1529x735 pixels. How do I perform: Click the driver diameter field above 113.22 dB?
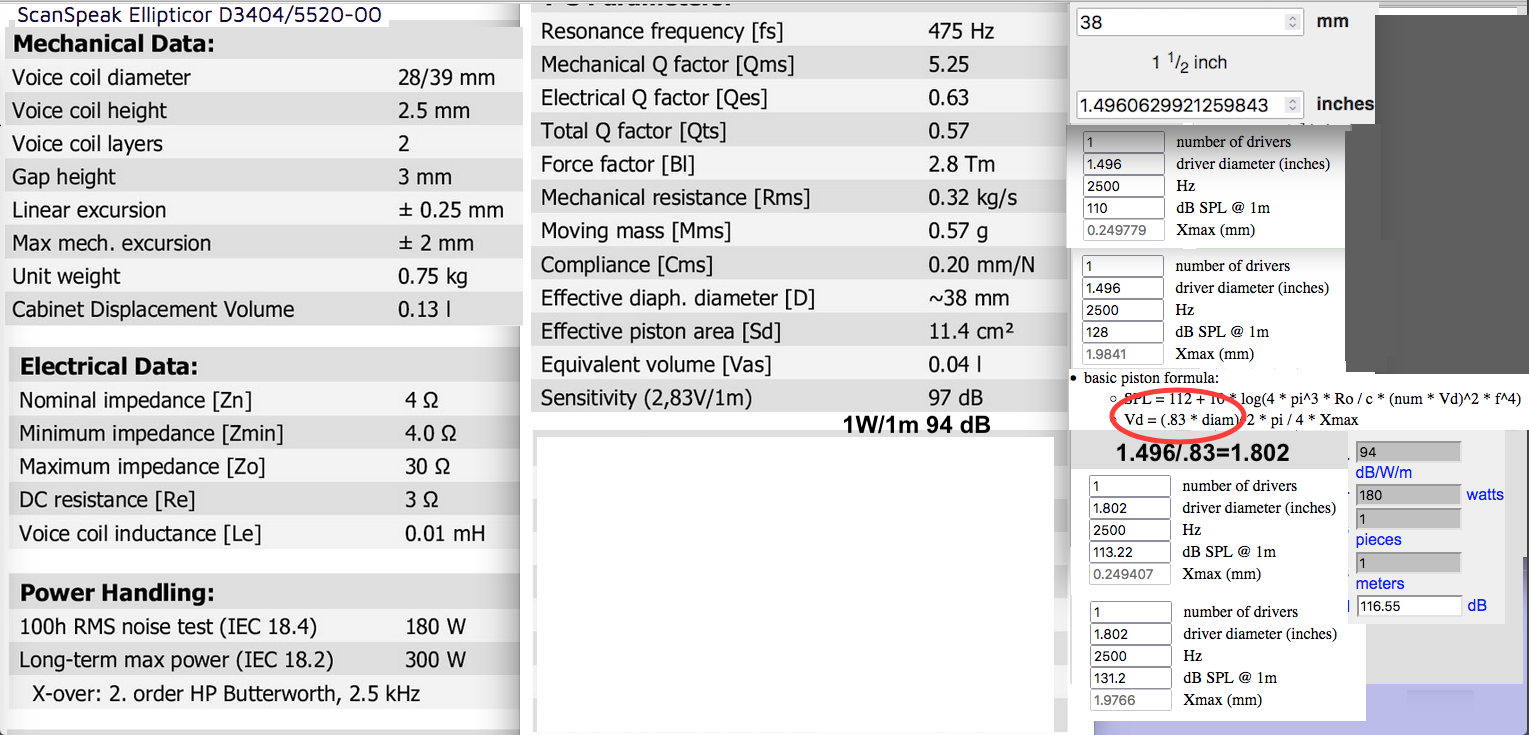pos(1130,508)
